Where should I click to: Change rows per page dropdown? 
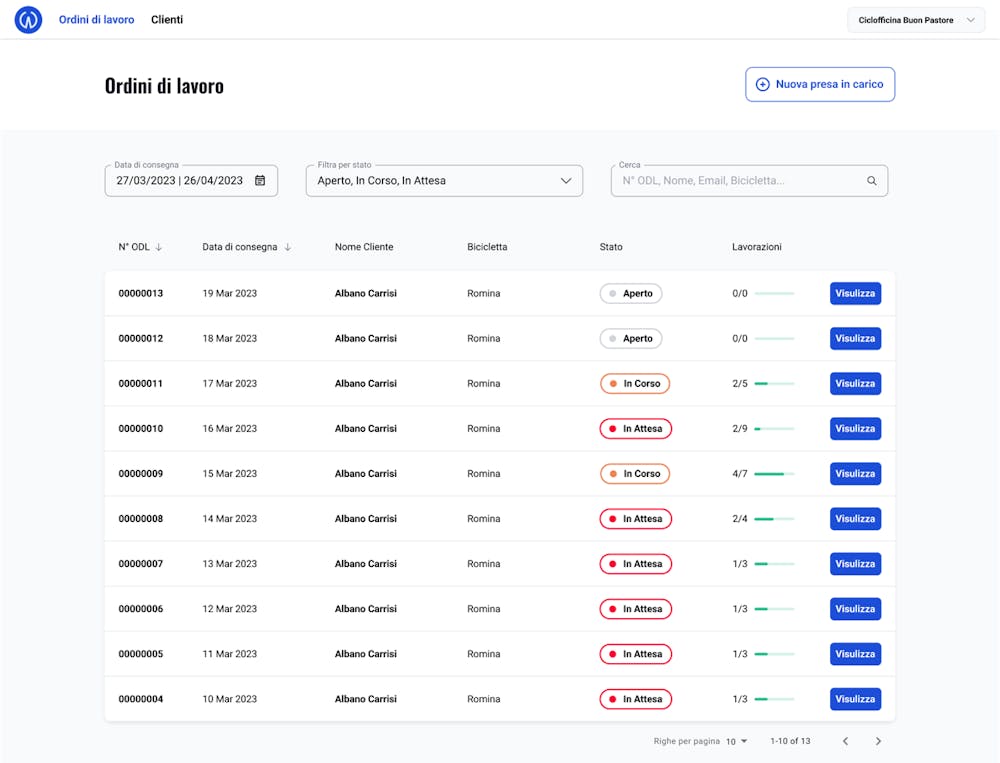coord(737,741)
